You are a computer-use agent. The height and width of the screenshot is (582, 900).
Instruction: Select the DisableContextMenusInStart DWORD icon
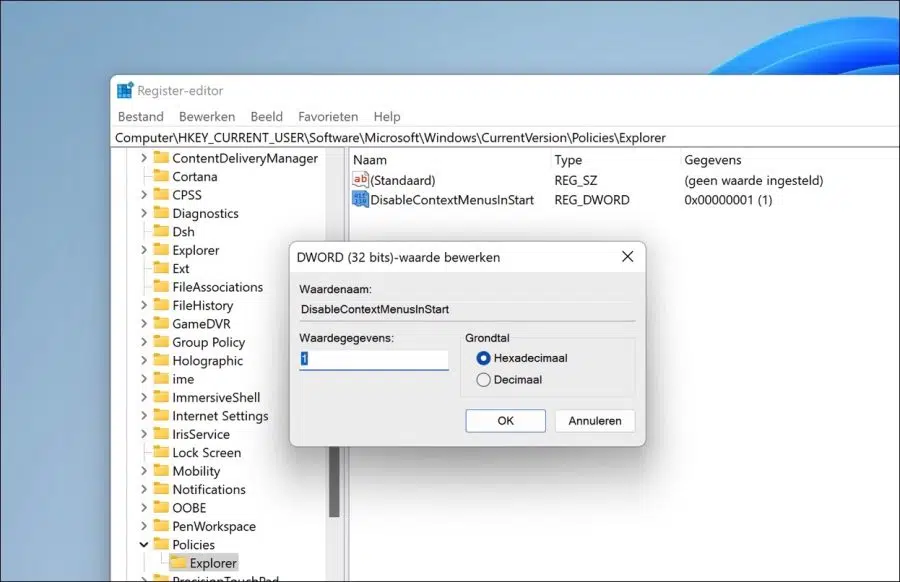360,199
